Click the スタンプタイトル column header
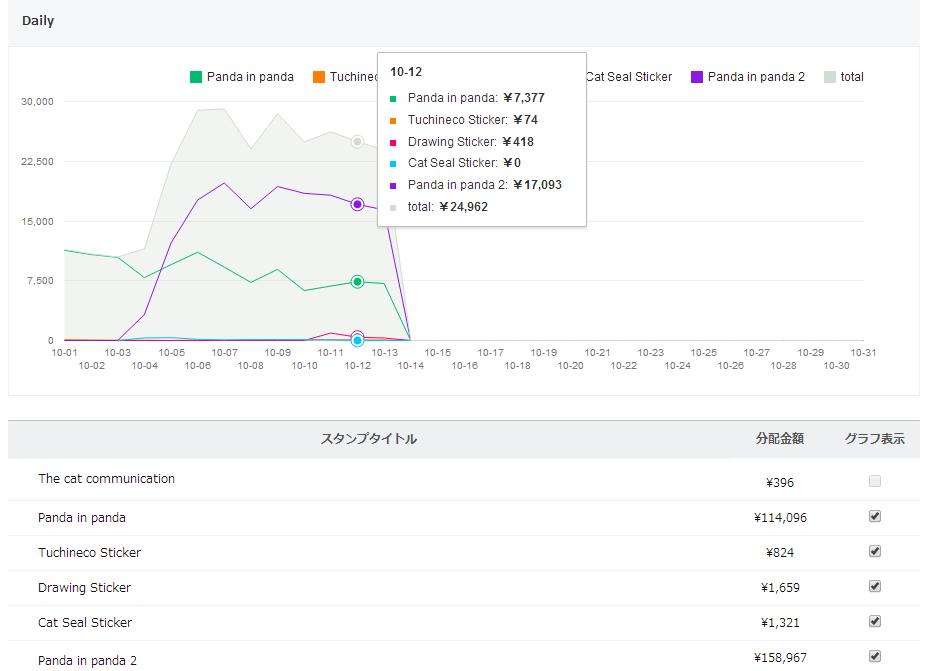The height and width of the screenshot is (671, 930). coord(368,439)
